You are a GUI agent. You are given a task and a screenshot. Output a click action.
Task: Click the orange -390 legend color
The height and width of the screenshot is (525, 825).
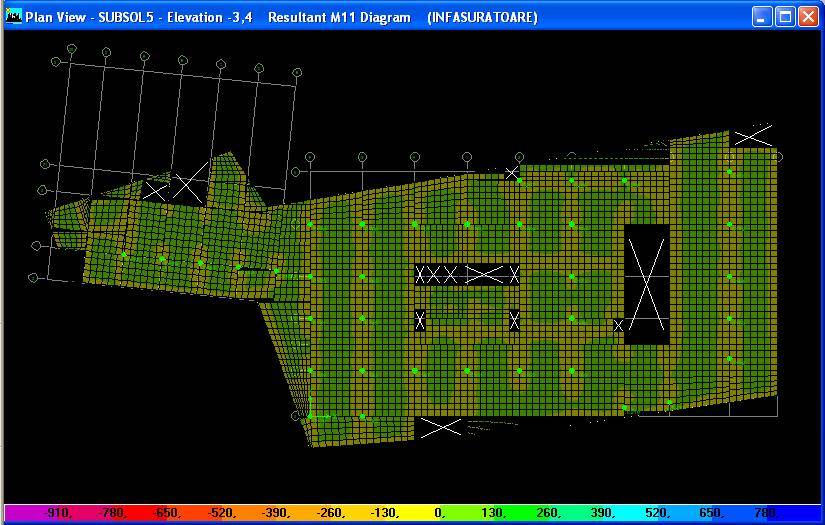point(275,513)
